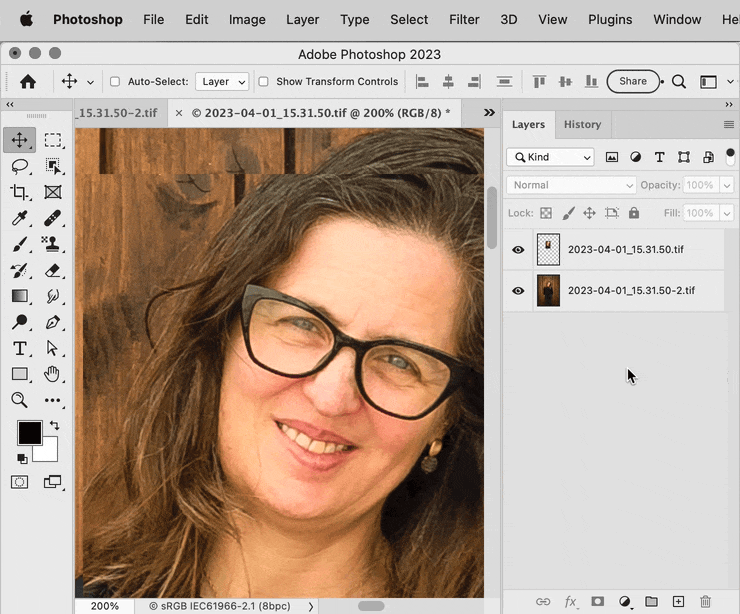Open the Search magnifier in options bar
The height and width of the screenshot is (614, 740).
tap(679, 82)
